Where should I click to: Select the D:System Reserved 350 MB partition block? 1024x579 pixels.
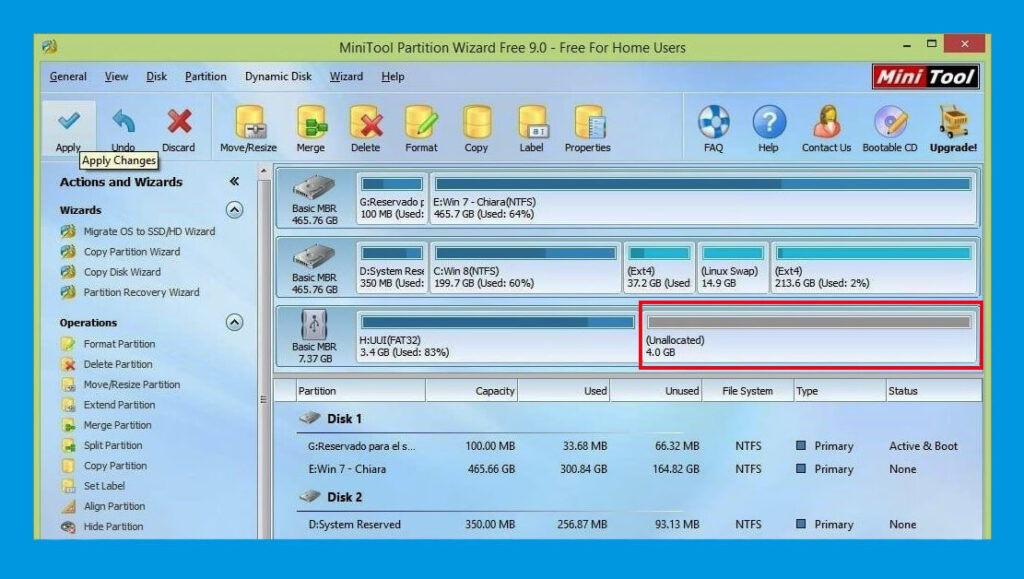pyautogui.click(x=392, y=268)
